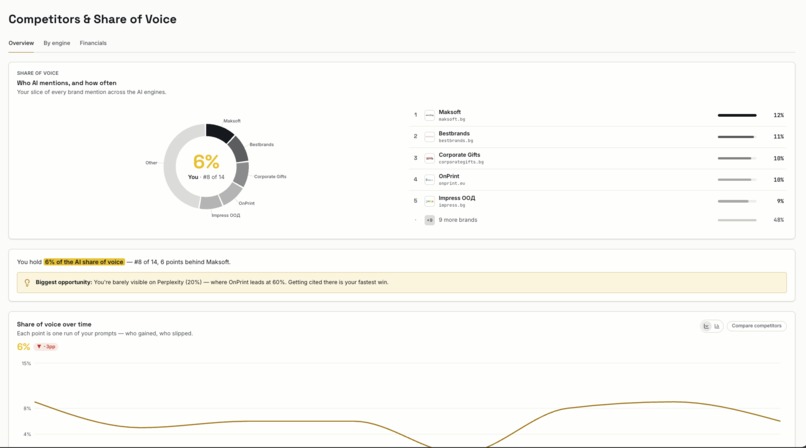Click the OnPrint donut chart segment
The height and width of the screenshot is (448, 806).
pyautogui.click(x=230, y=194)
